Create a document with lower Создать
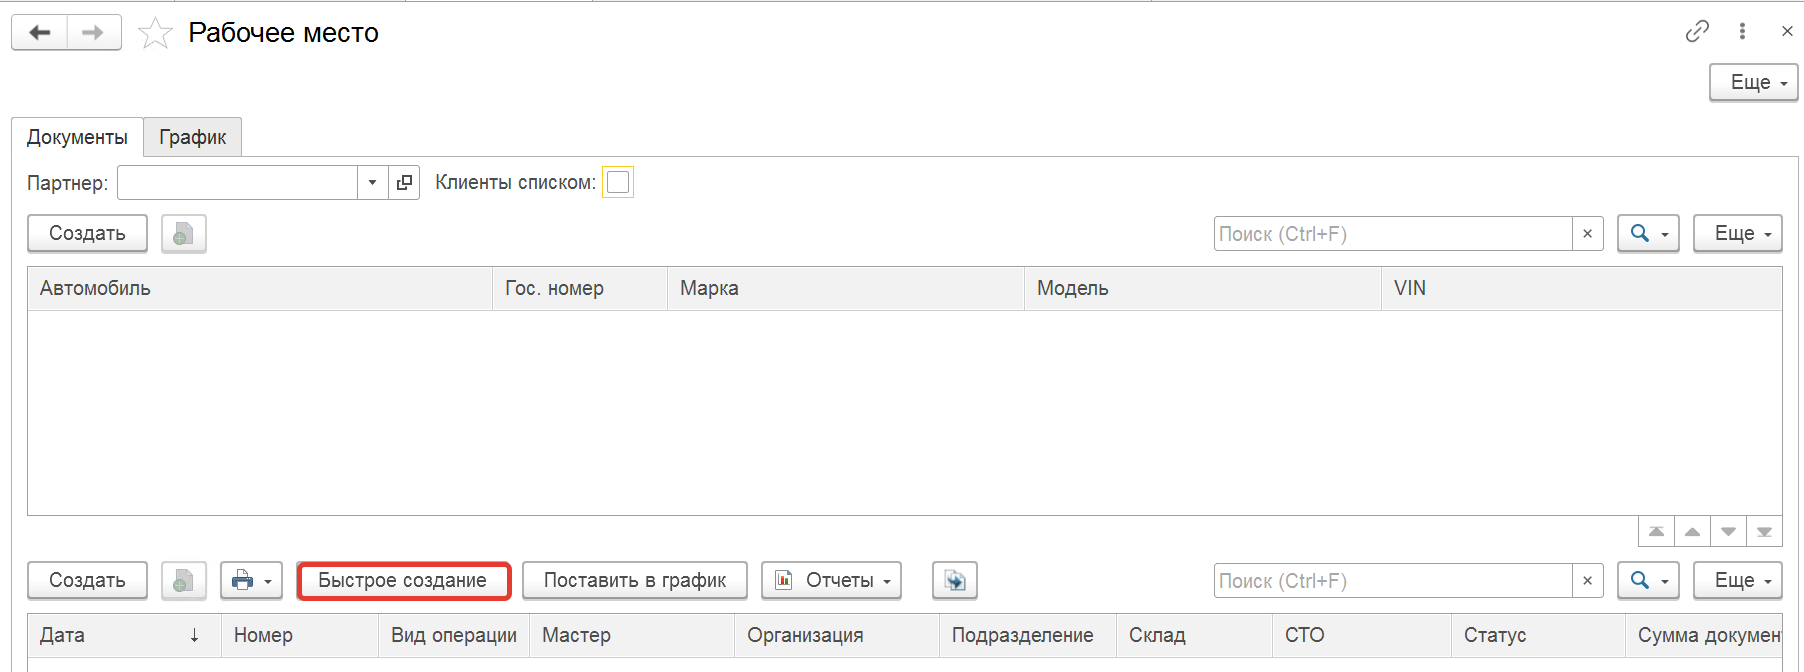Viewport: 1804px width, 672px height. 87,580
